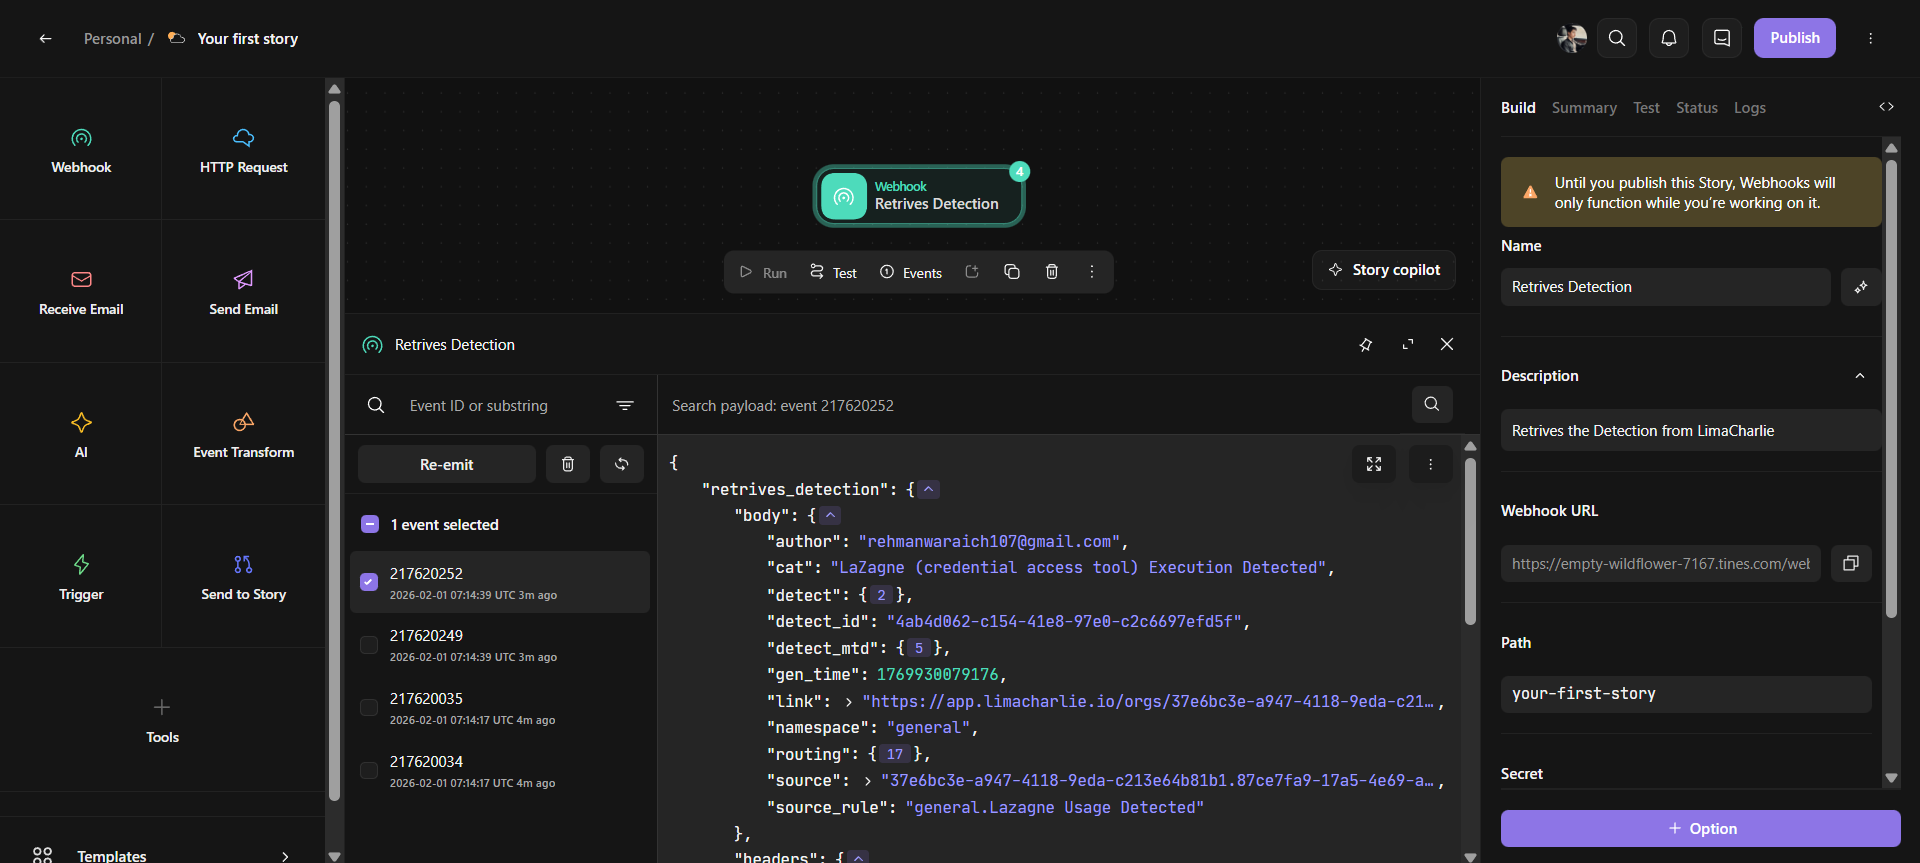The image size is (1920, 863).
Task: Expand payload viewer to fullscreen
Action: coord(1374,464)
